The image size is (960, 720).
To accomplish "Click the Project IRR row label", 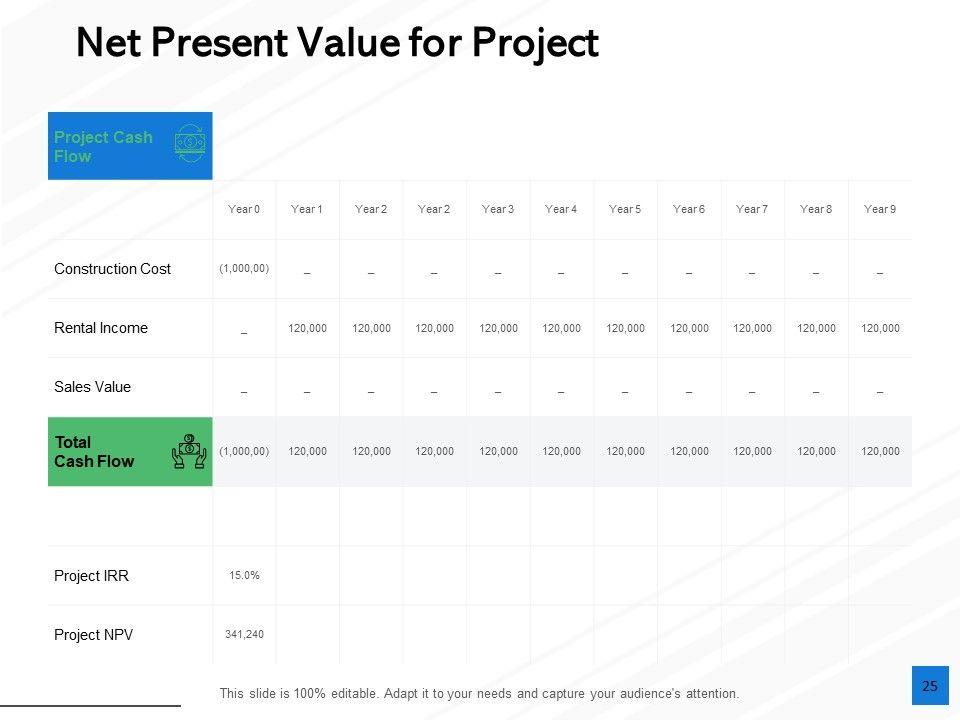I will [x=91, y=575].
